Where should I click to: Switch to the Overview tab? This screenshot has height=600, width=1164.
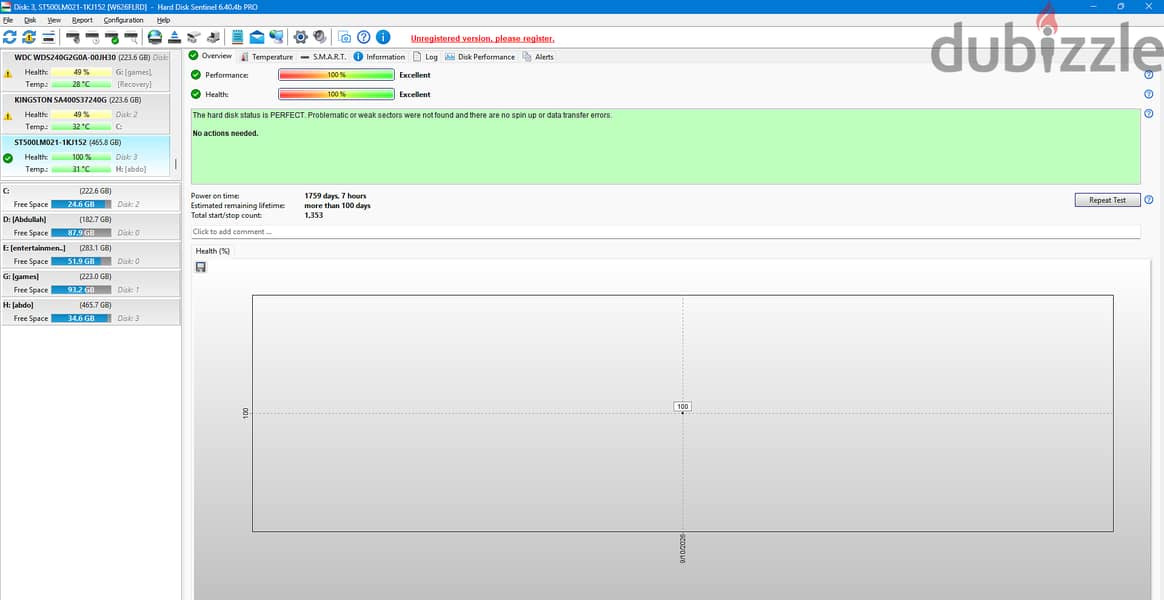tap(211, 56)
